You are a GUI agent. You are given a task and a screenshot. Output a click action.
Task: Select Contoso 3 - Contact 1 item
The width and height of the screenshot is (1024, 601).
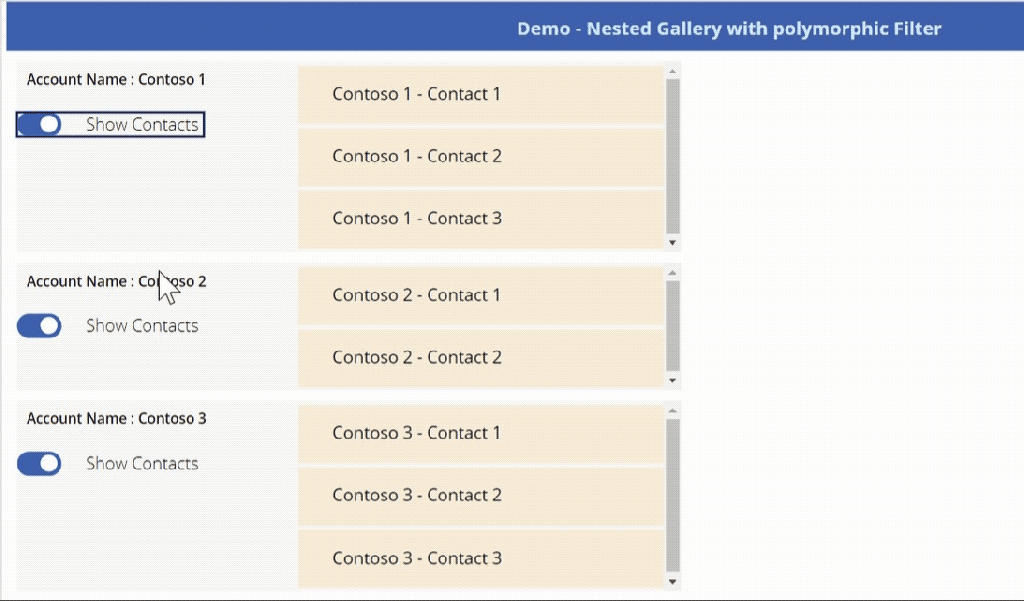pyautogui.click(x=480, y=434)
